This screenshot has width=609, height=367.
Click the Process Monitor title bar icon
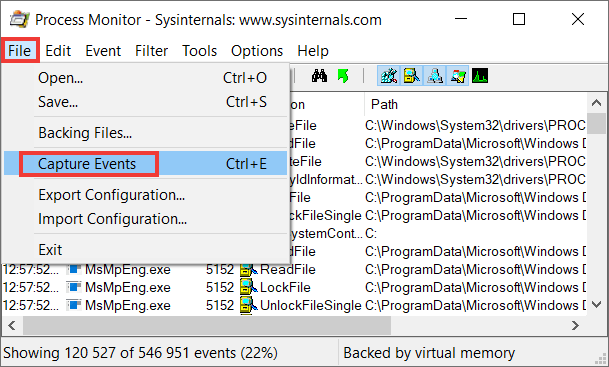19,19
